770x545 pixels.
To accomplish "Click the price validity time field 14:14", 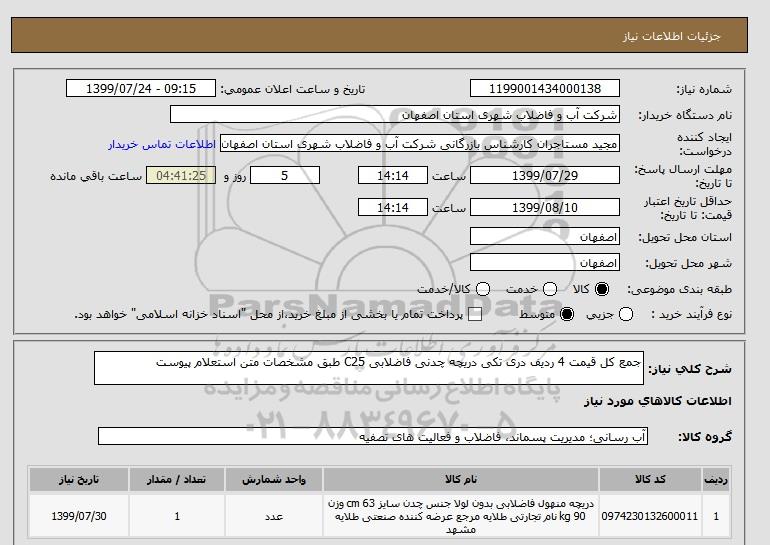I will click(393, 207).
